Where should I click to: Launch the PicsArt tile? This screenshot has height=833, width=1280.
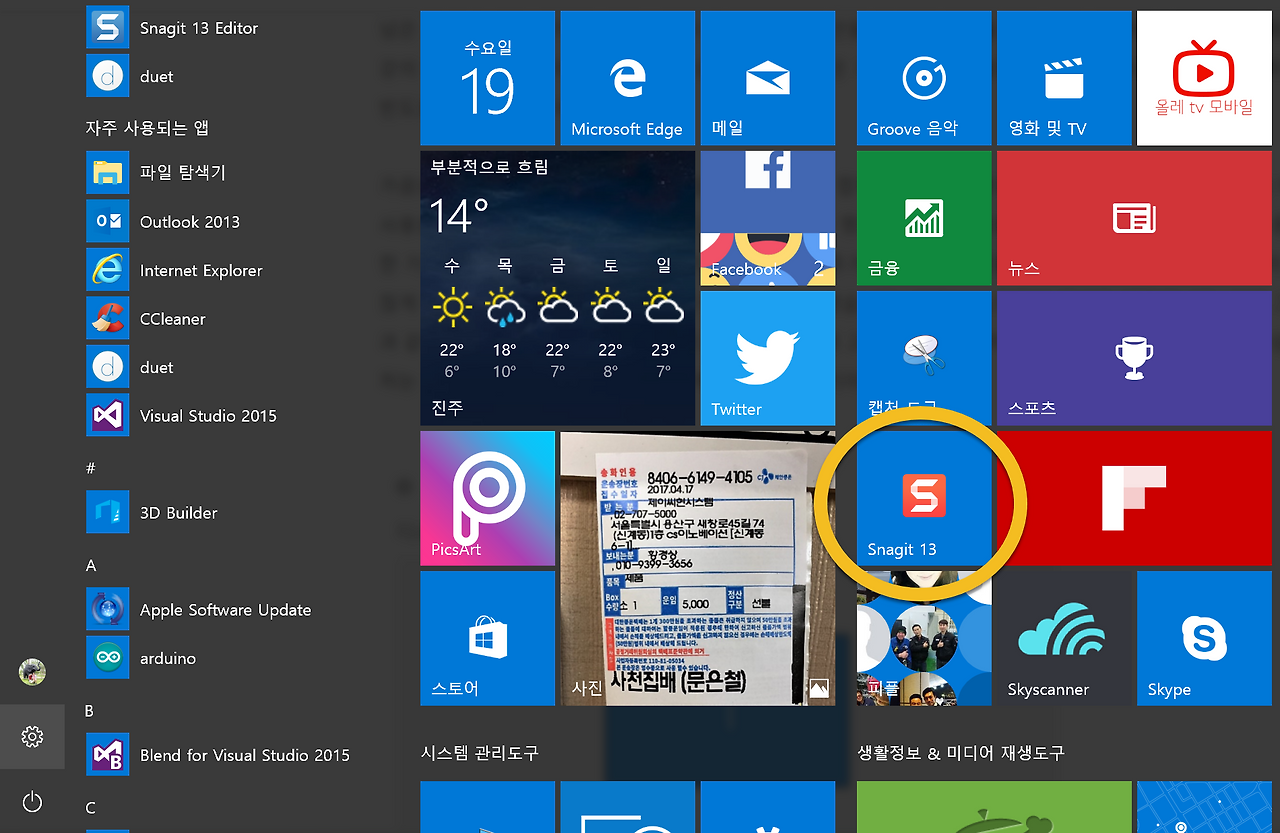point(487,498)
